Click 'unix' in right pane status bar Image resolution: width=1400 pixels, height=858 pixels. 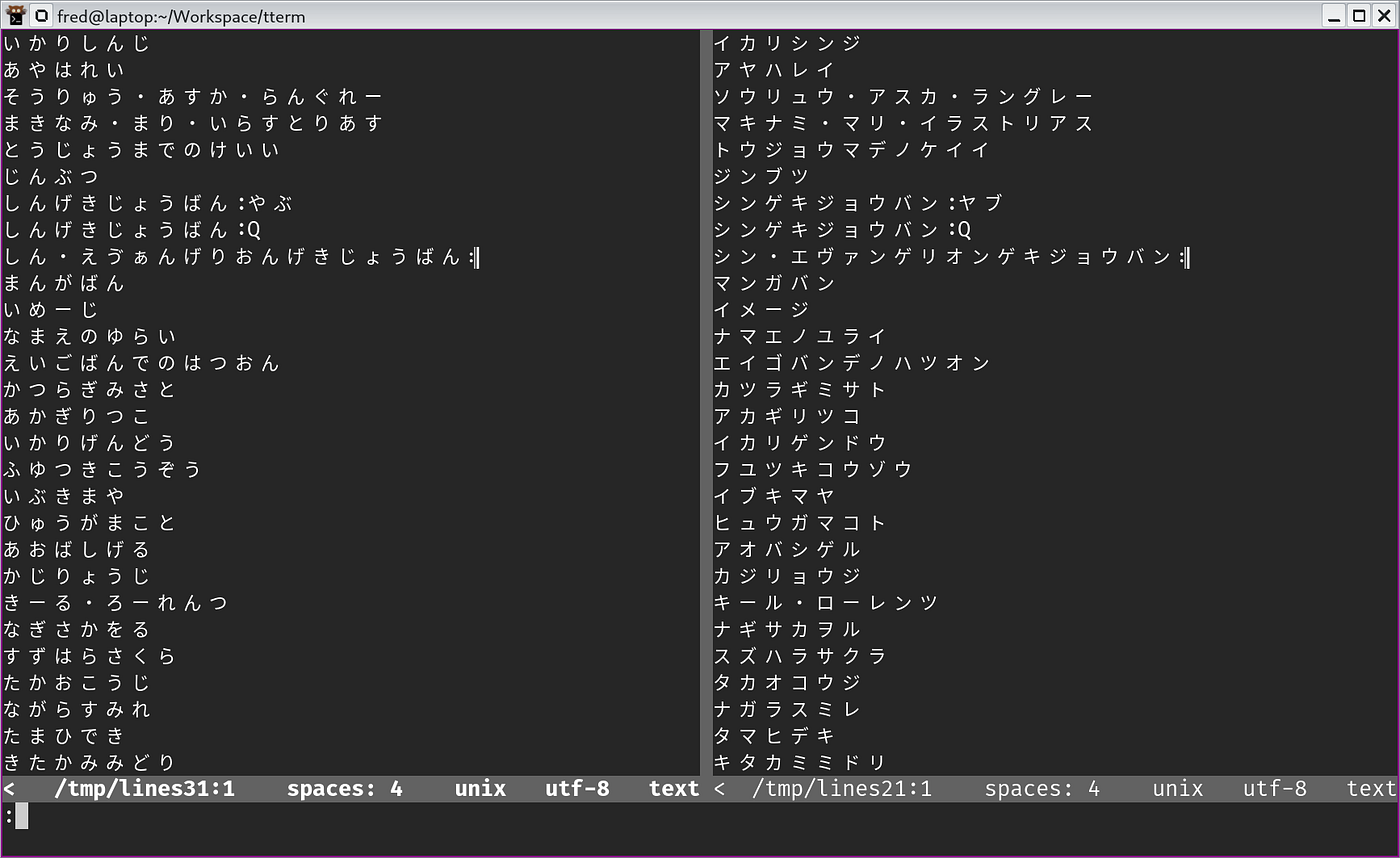(x=1178, y=789)
